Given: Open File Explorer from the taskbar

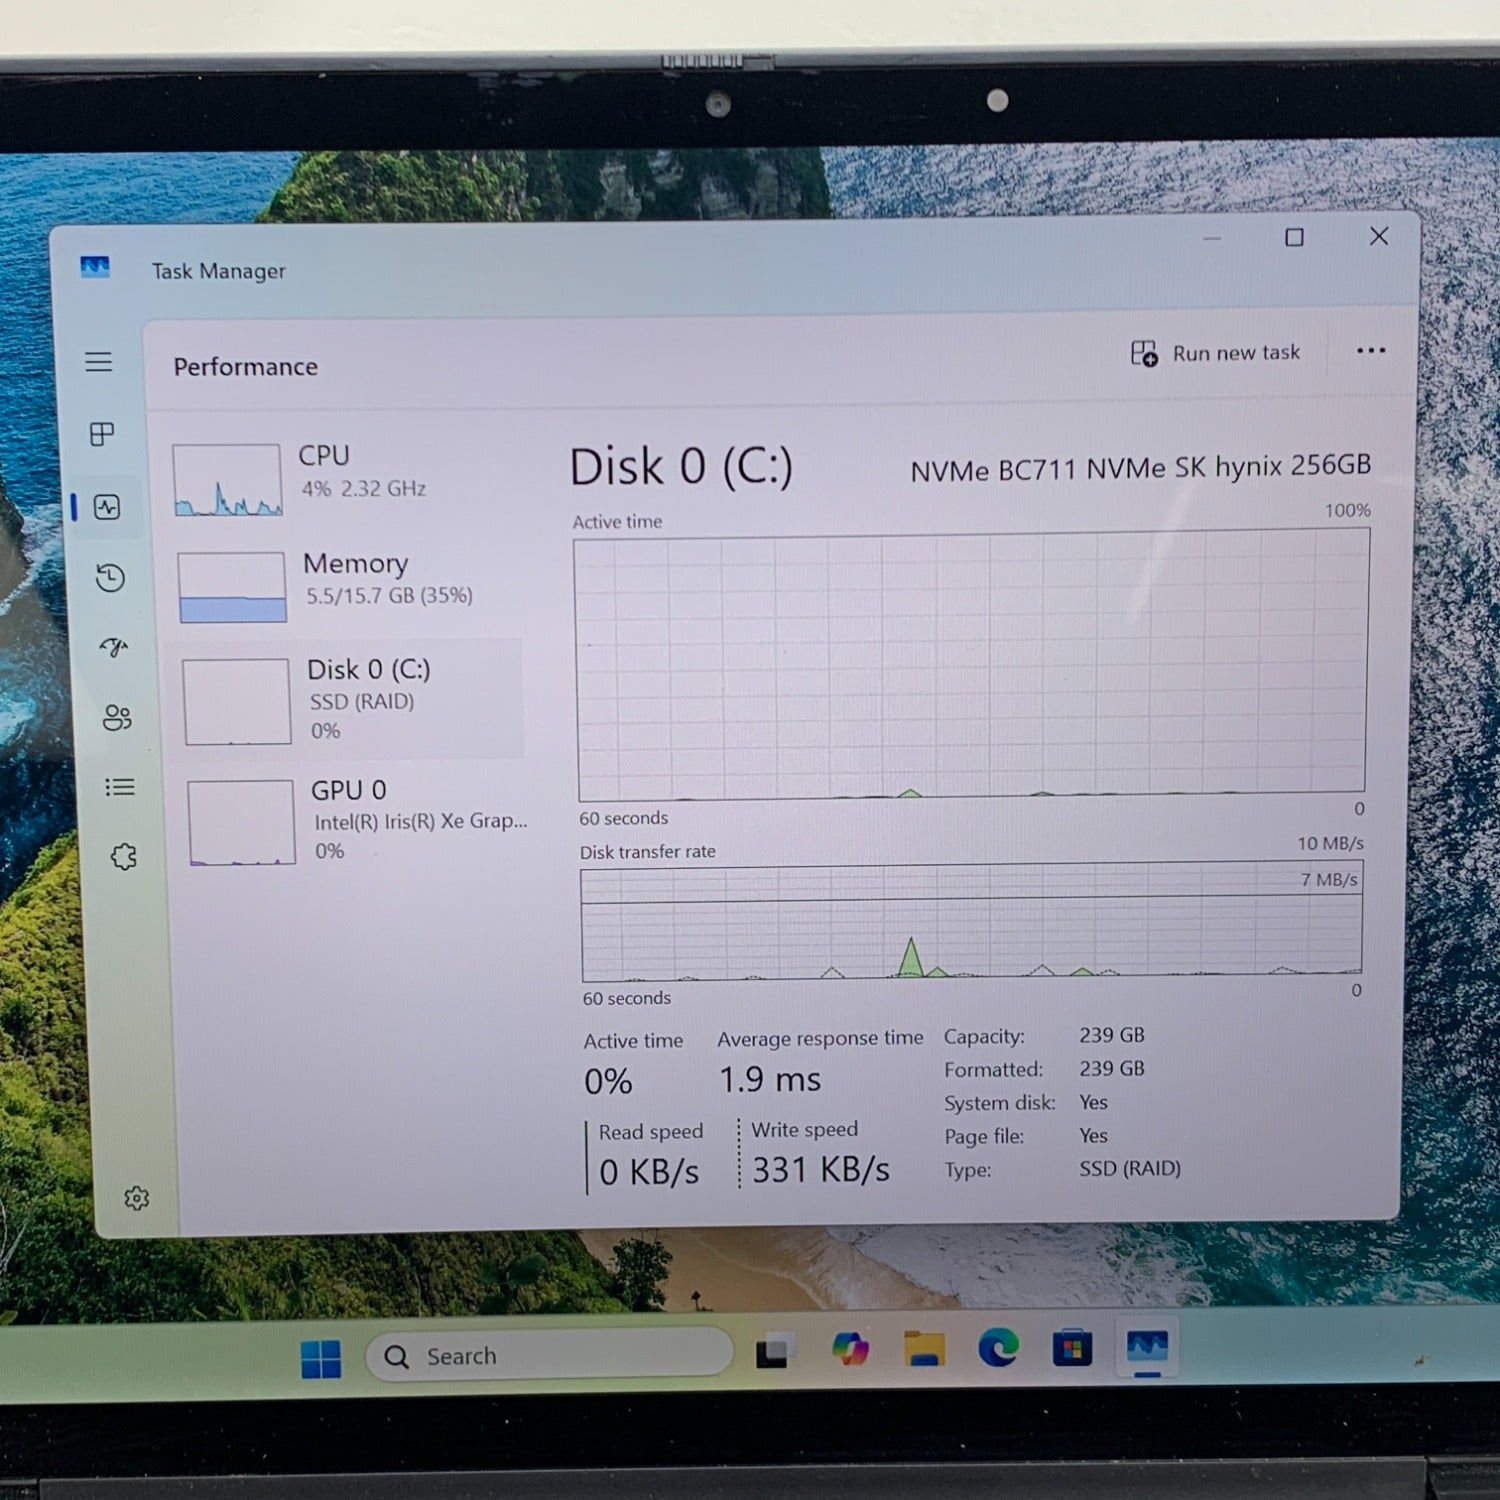Looking at the screenshot, I should tap(924, 1349).
